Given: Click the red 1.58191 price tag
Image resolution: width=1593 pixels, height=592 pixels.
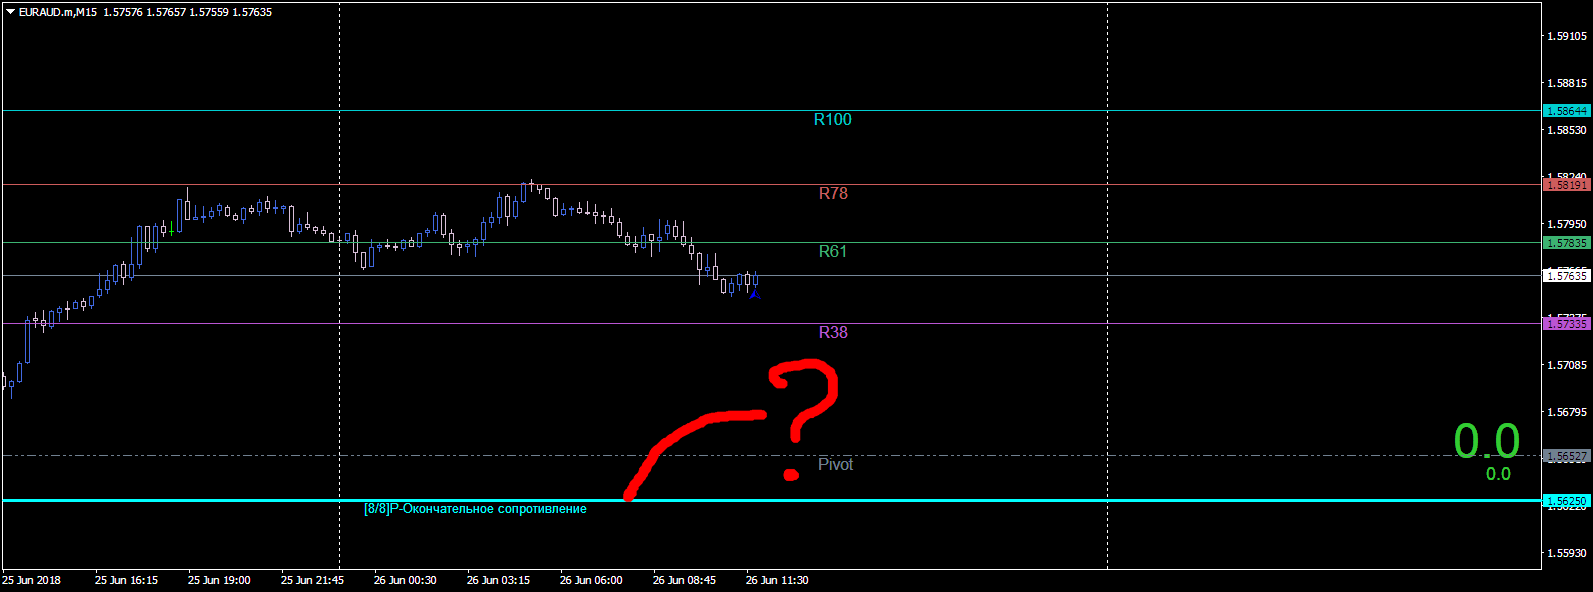Looking at the screenshot, I should [x=1567, y=185].
